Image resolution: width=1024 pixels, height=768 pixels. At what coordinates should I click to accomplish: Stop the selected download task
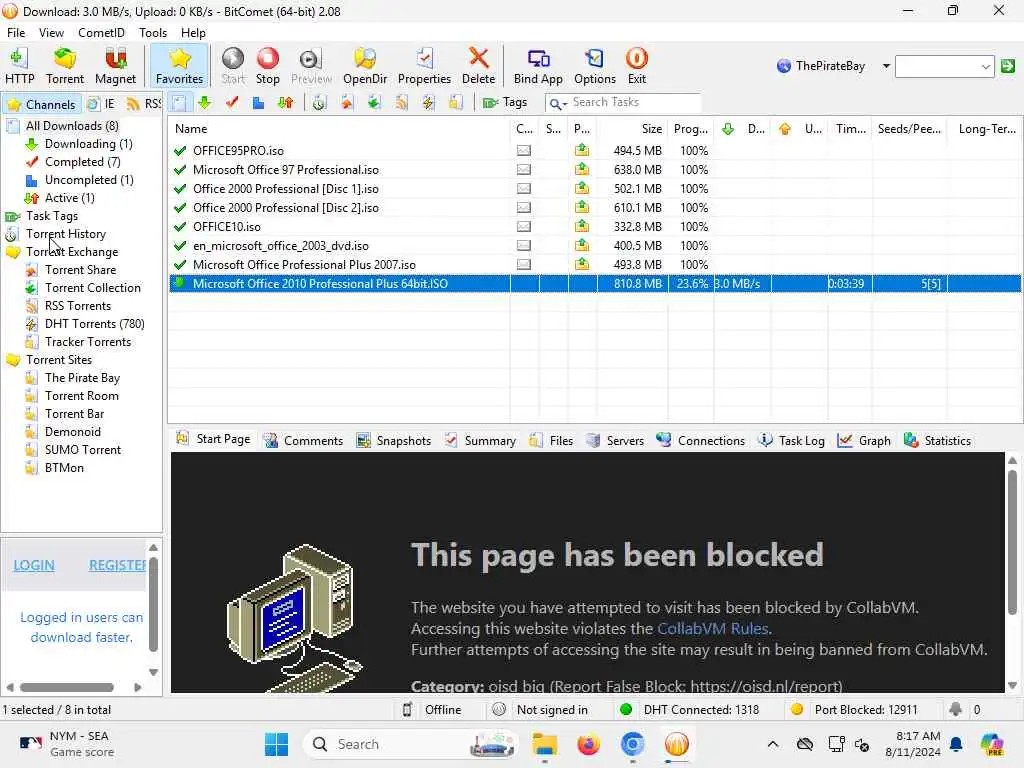[x=267, y=66]
